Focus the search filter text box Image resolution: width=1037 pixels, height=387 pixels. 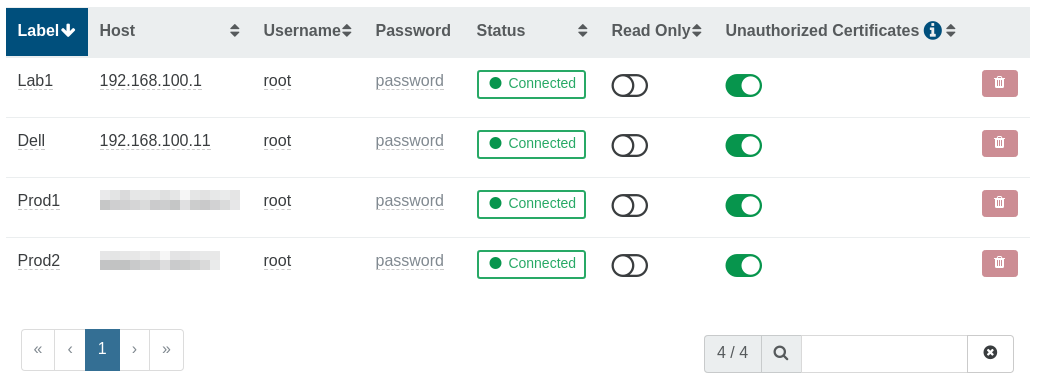[884, 353]
